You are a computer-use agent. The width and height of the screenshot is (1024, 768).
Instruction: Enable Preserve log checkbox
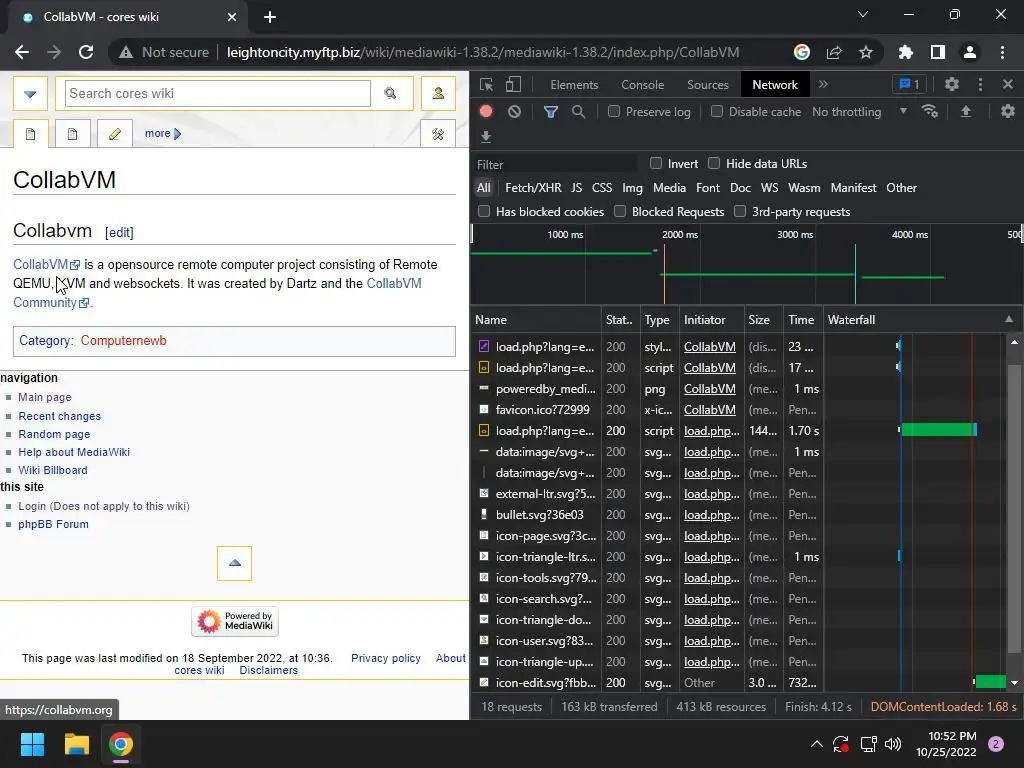614,112
